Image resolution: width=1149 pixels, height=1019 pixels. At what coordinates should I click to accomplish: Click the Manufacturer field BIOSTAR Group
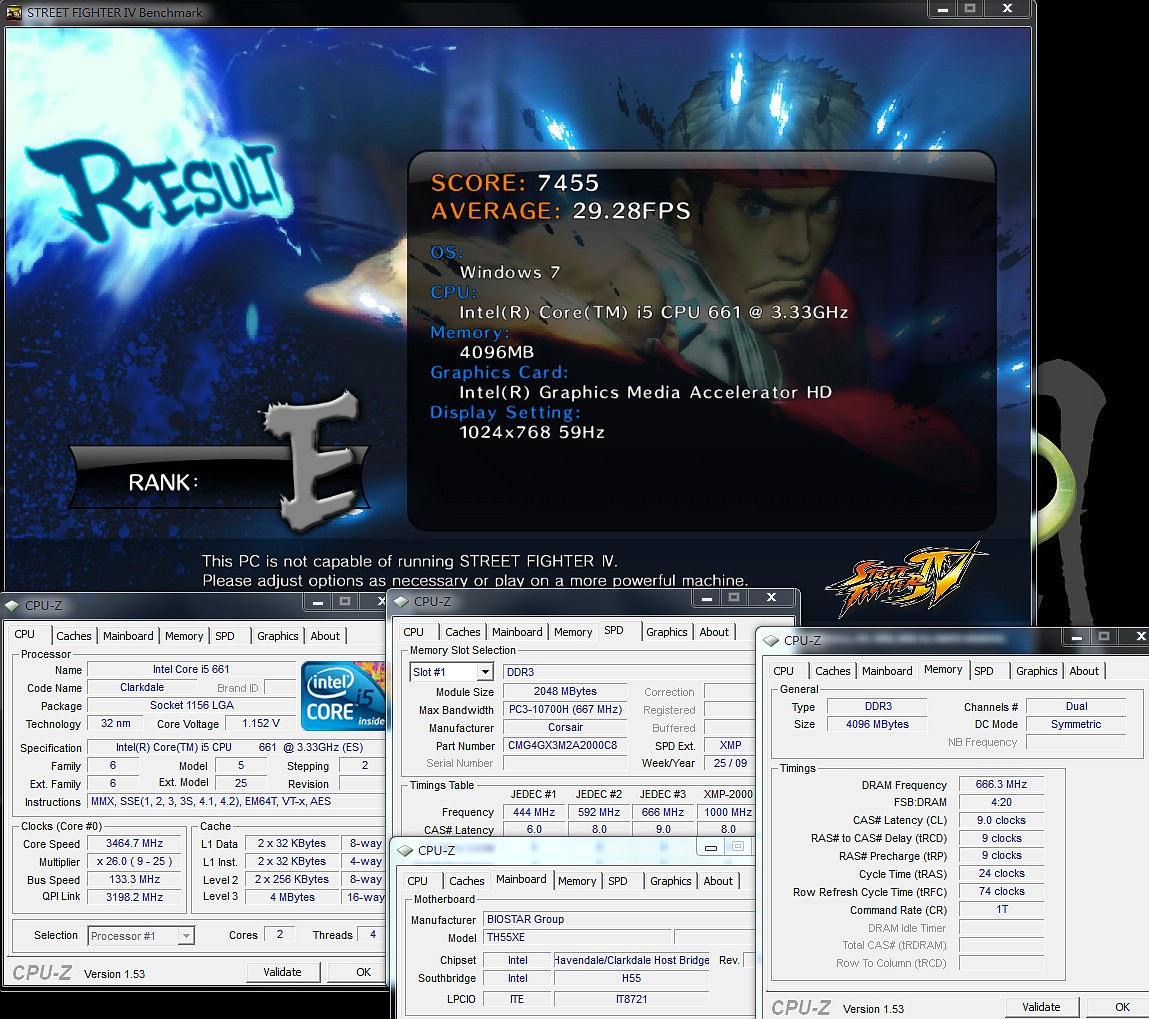click(621, 919)
